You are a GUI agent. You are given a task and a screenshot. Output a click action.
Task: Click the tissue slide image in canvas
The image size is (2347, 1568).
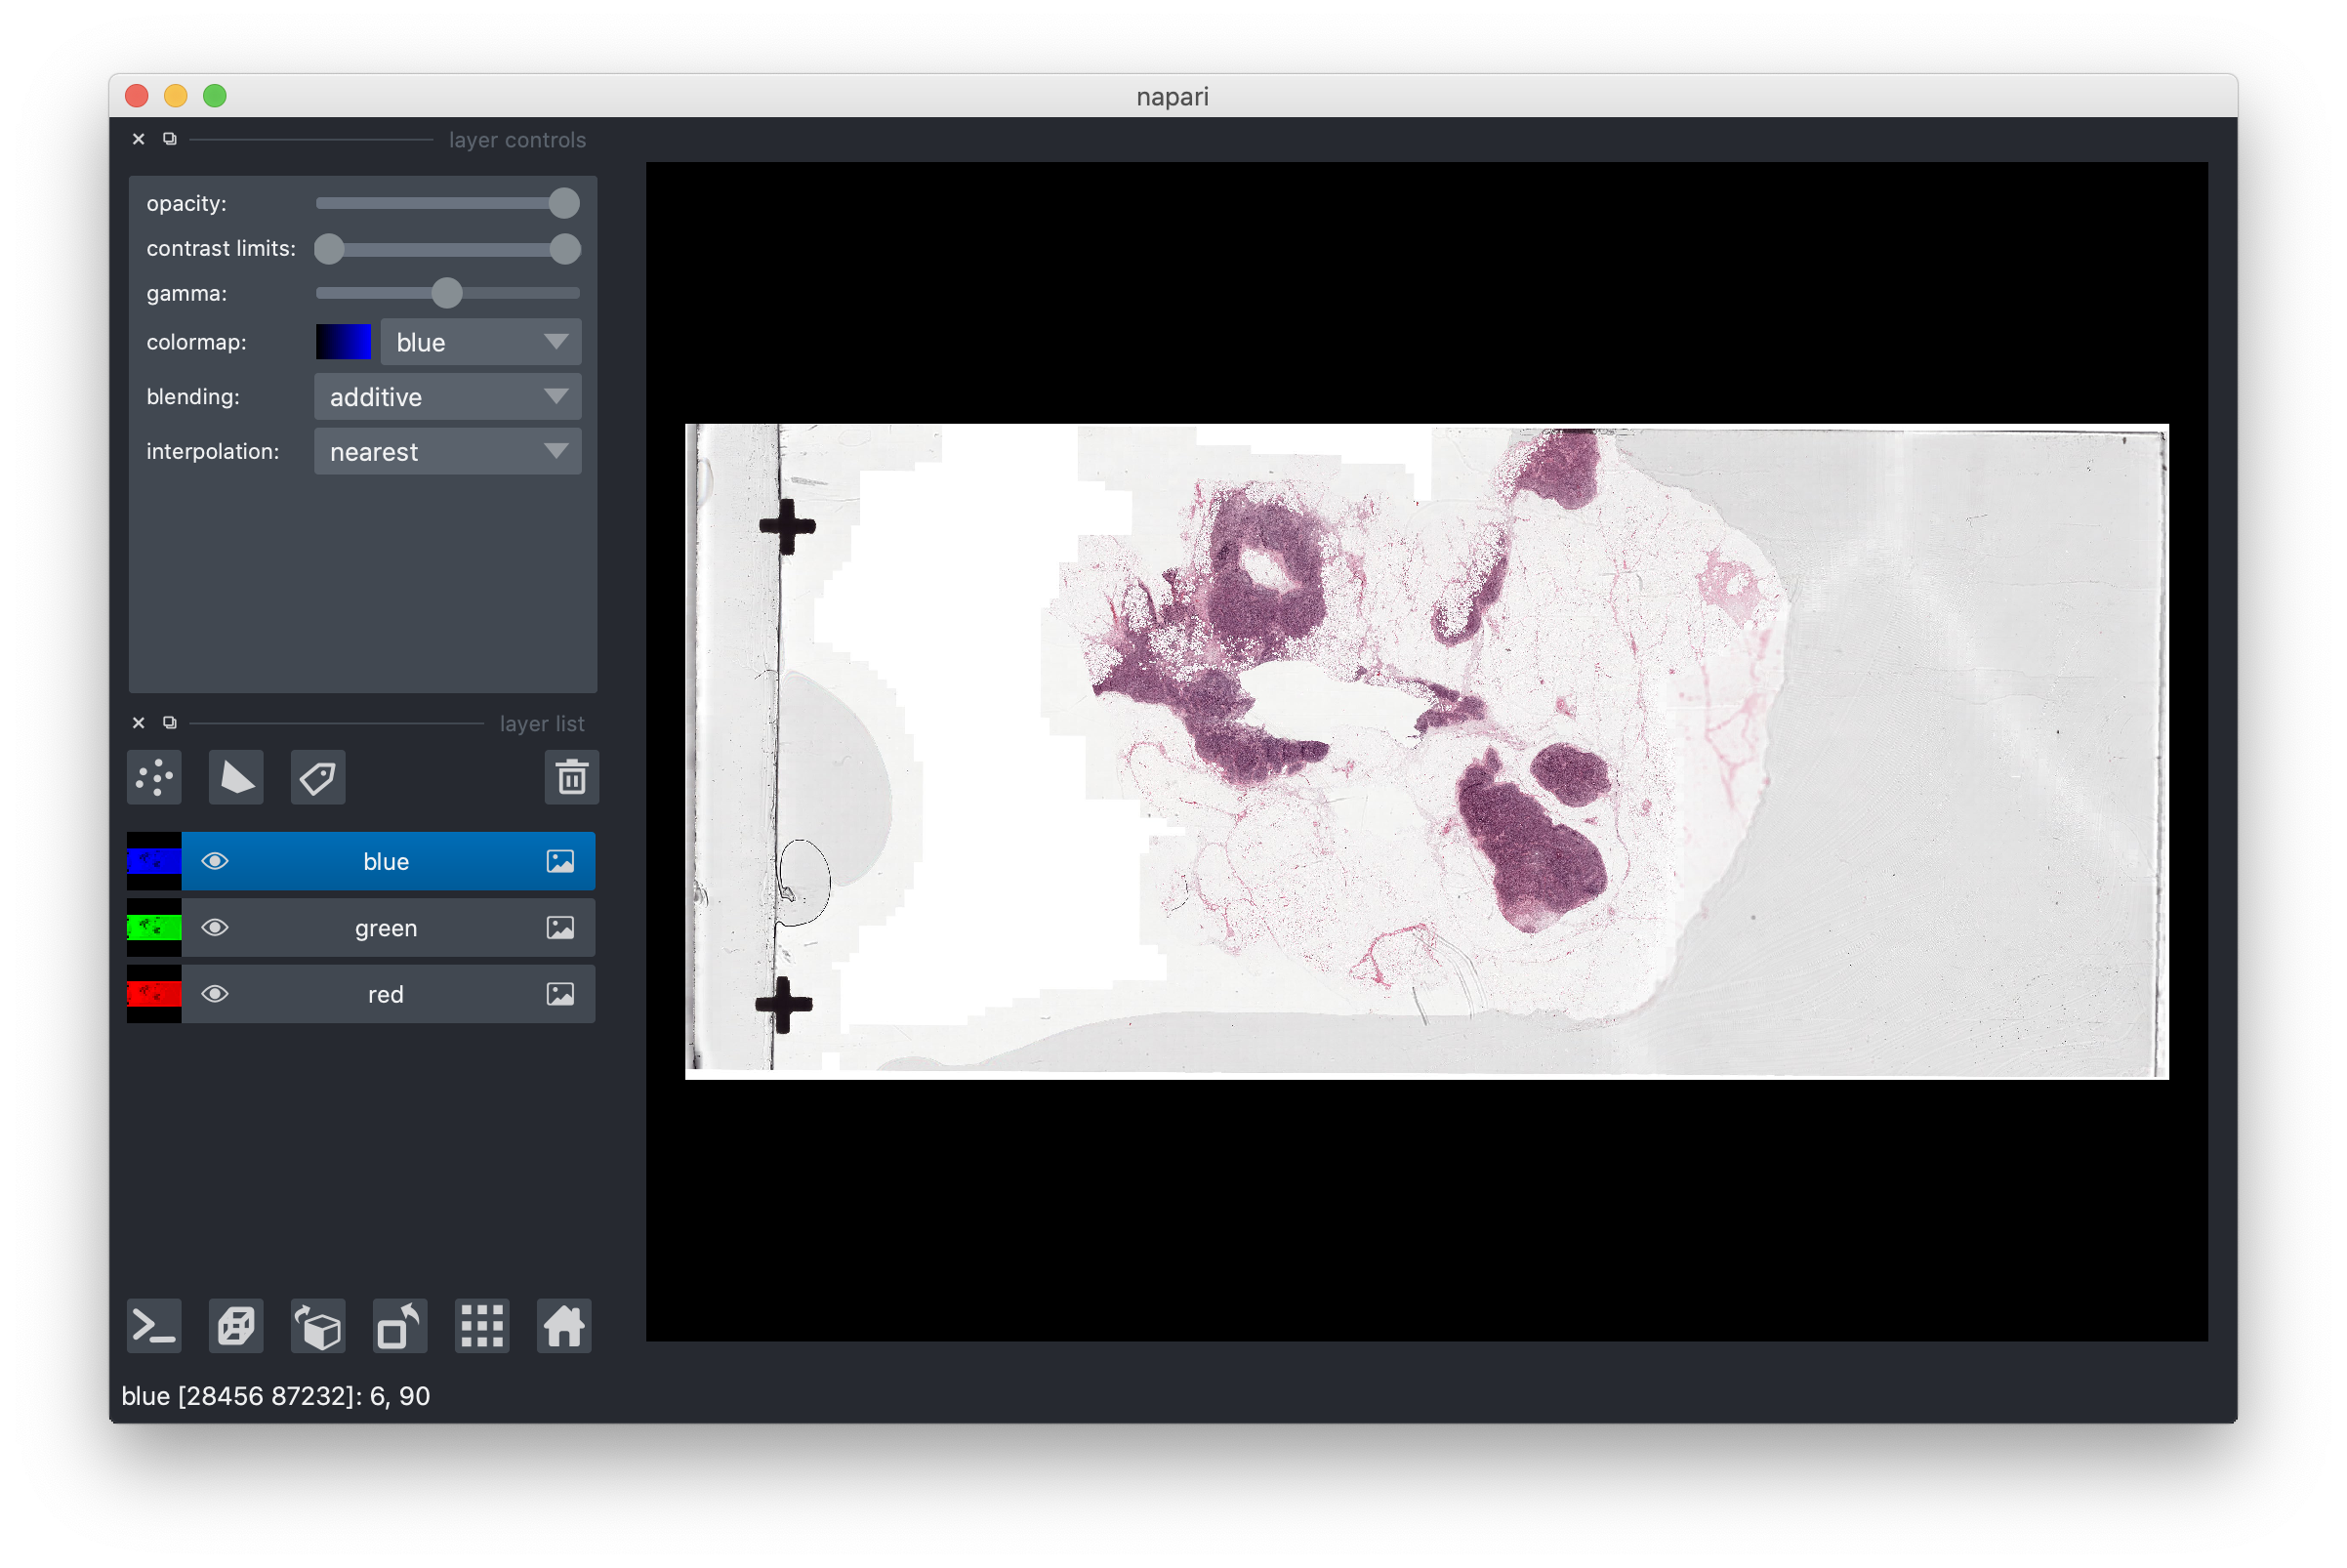point(1427,752)
